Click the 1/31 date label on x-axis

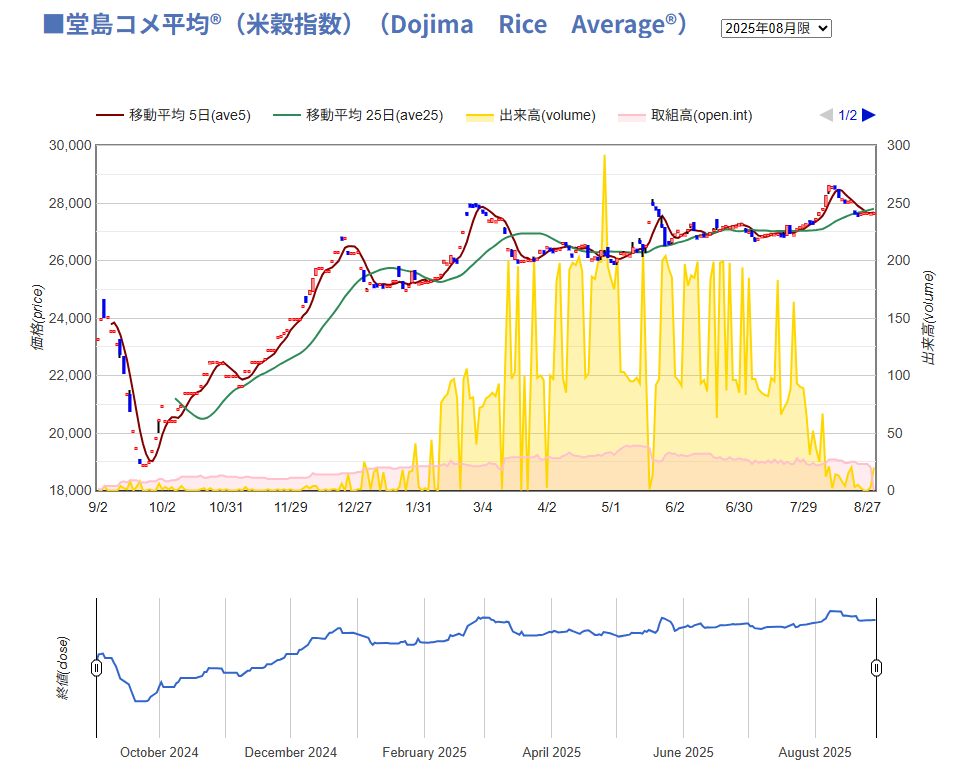(x=419, y=507)
